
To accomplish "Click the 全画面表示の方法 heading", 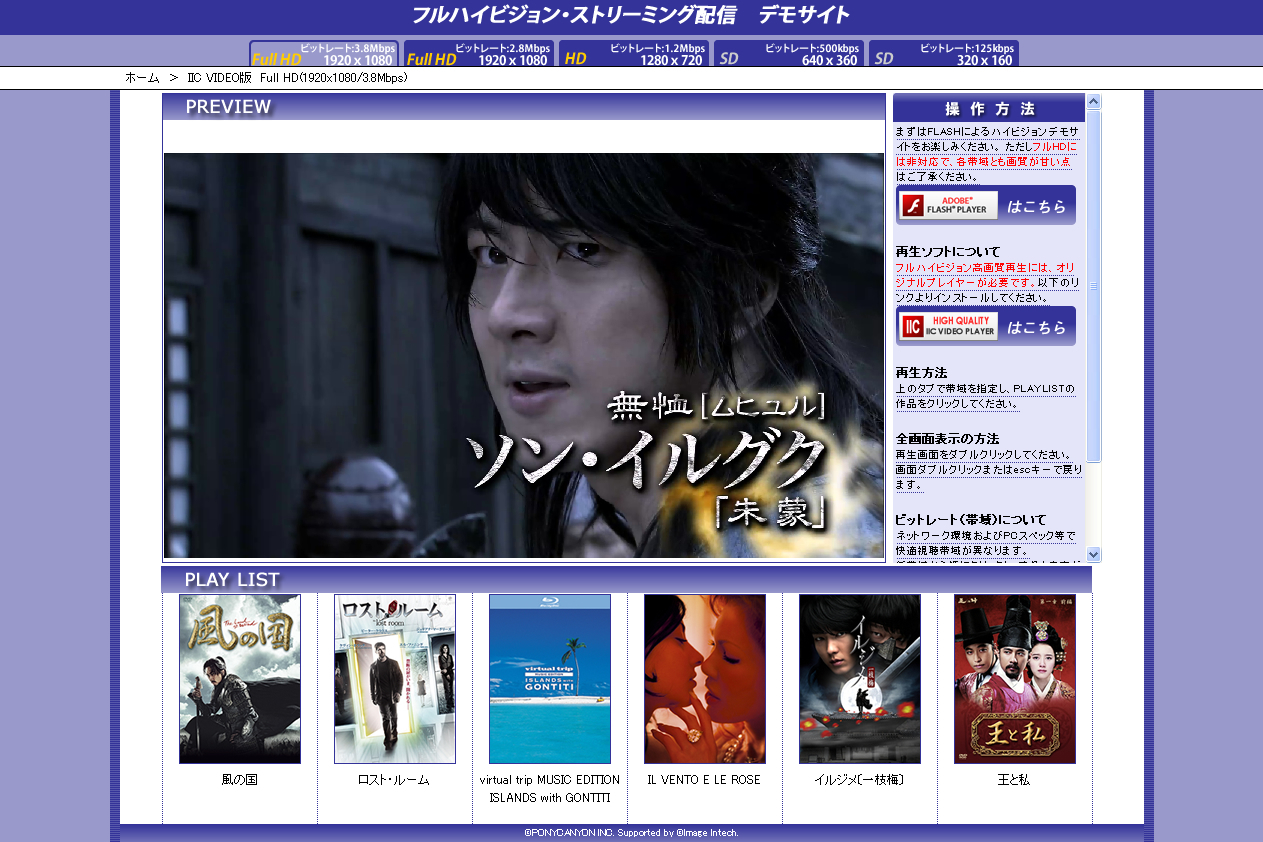I will click(947, 439).
